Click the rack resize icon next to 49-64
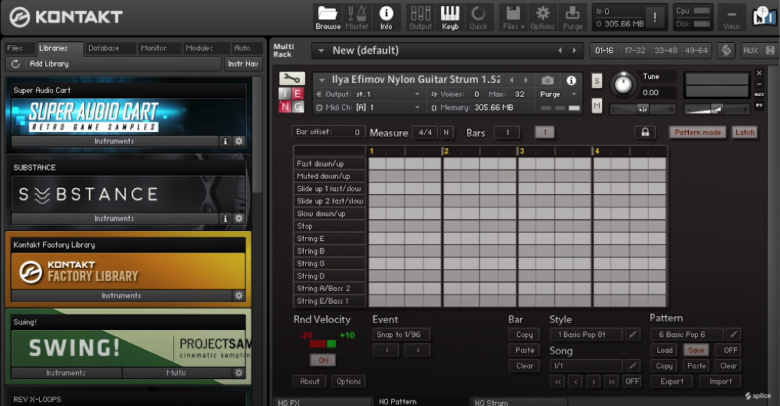 (726, 50)
